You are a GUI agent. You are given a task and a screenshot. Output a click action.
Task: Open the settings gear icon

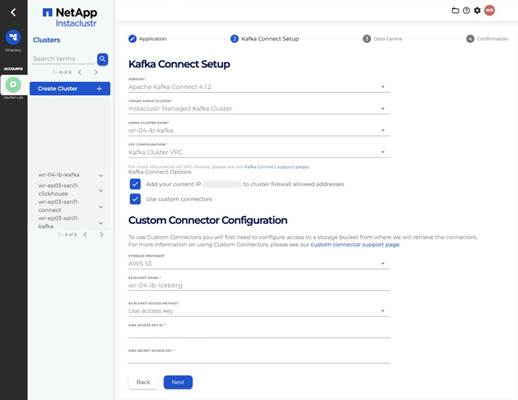click(x=477, y=11)
